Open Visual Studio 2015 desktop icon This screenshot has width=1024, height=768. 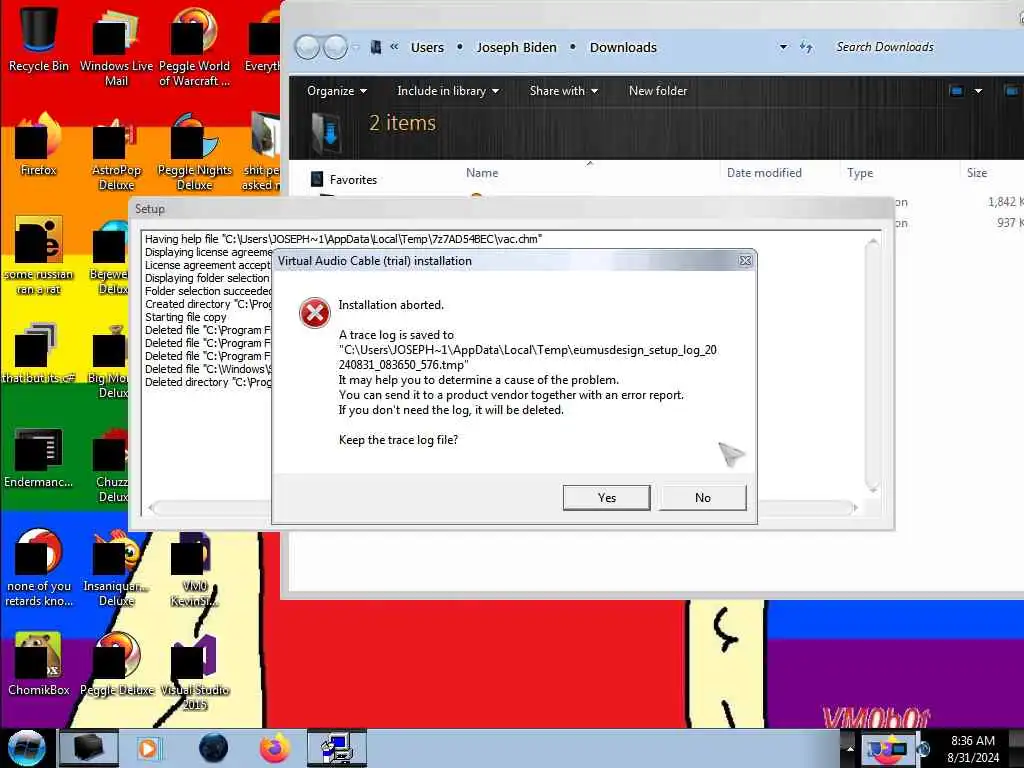pyautogui.click(x=194, y=671)
